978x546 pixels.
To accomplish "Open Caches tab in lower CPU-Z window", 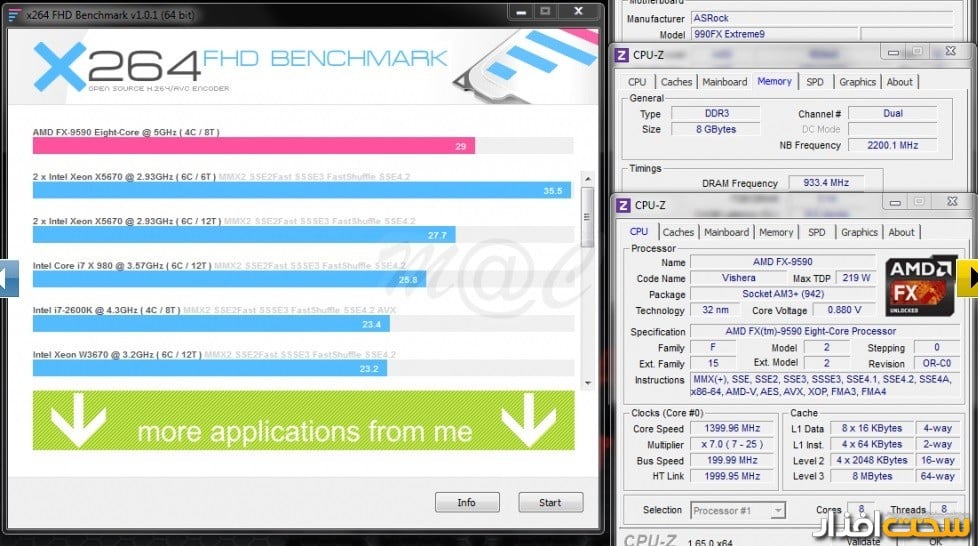I will [x=678, y=232].
